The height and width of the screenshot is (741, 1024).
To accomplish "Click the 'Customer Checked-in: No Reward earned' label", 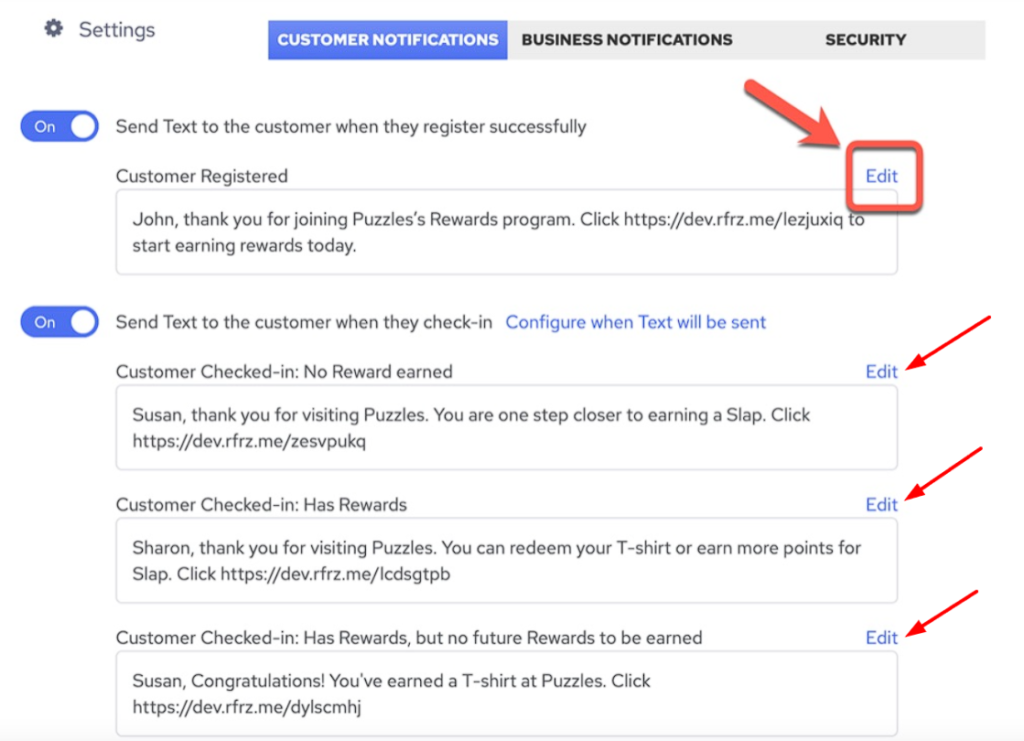I will pyautogui.click(x=284, y=372).
